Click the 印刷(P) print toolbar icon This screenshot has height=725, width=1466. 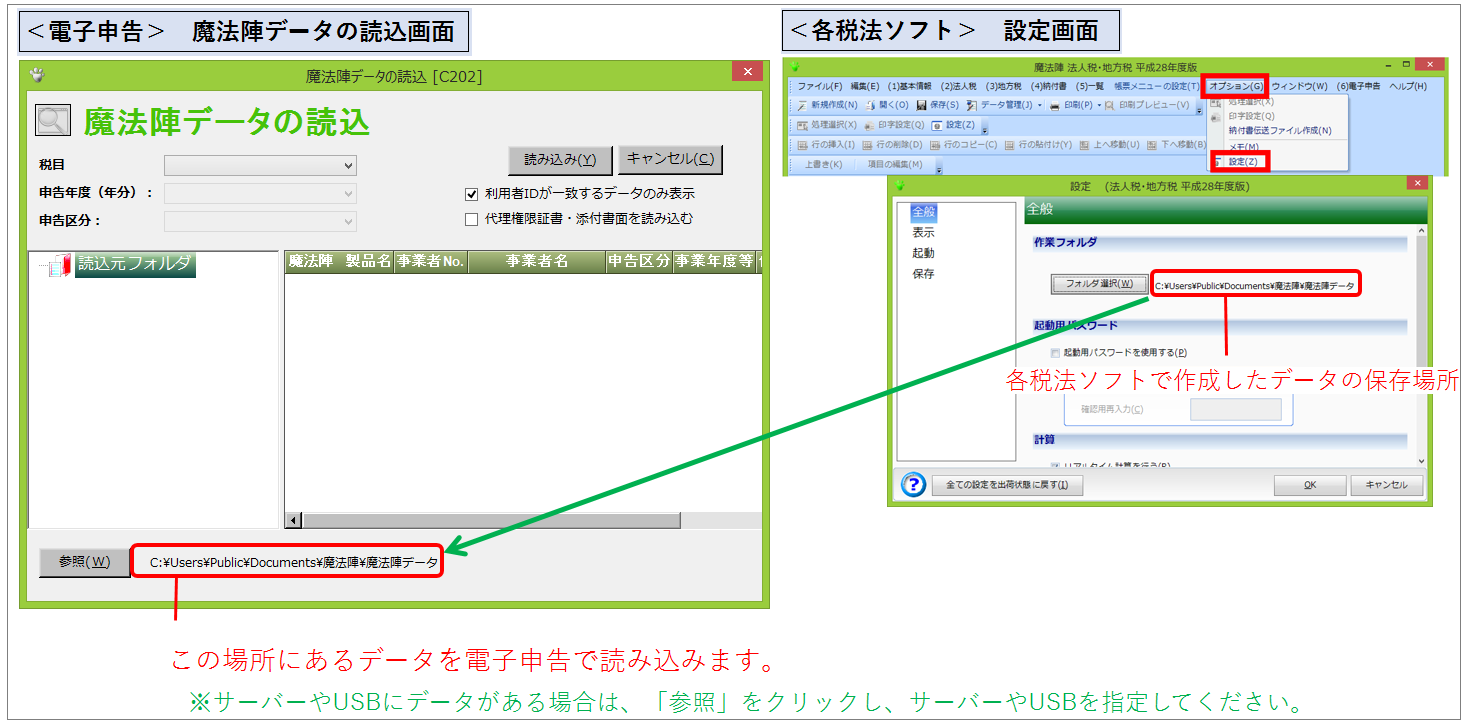(1055, 105)
